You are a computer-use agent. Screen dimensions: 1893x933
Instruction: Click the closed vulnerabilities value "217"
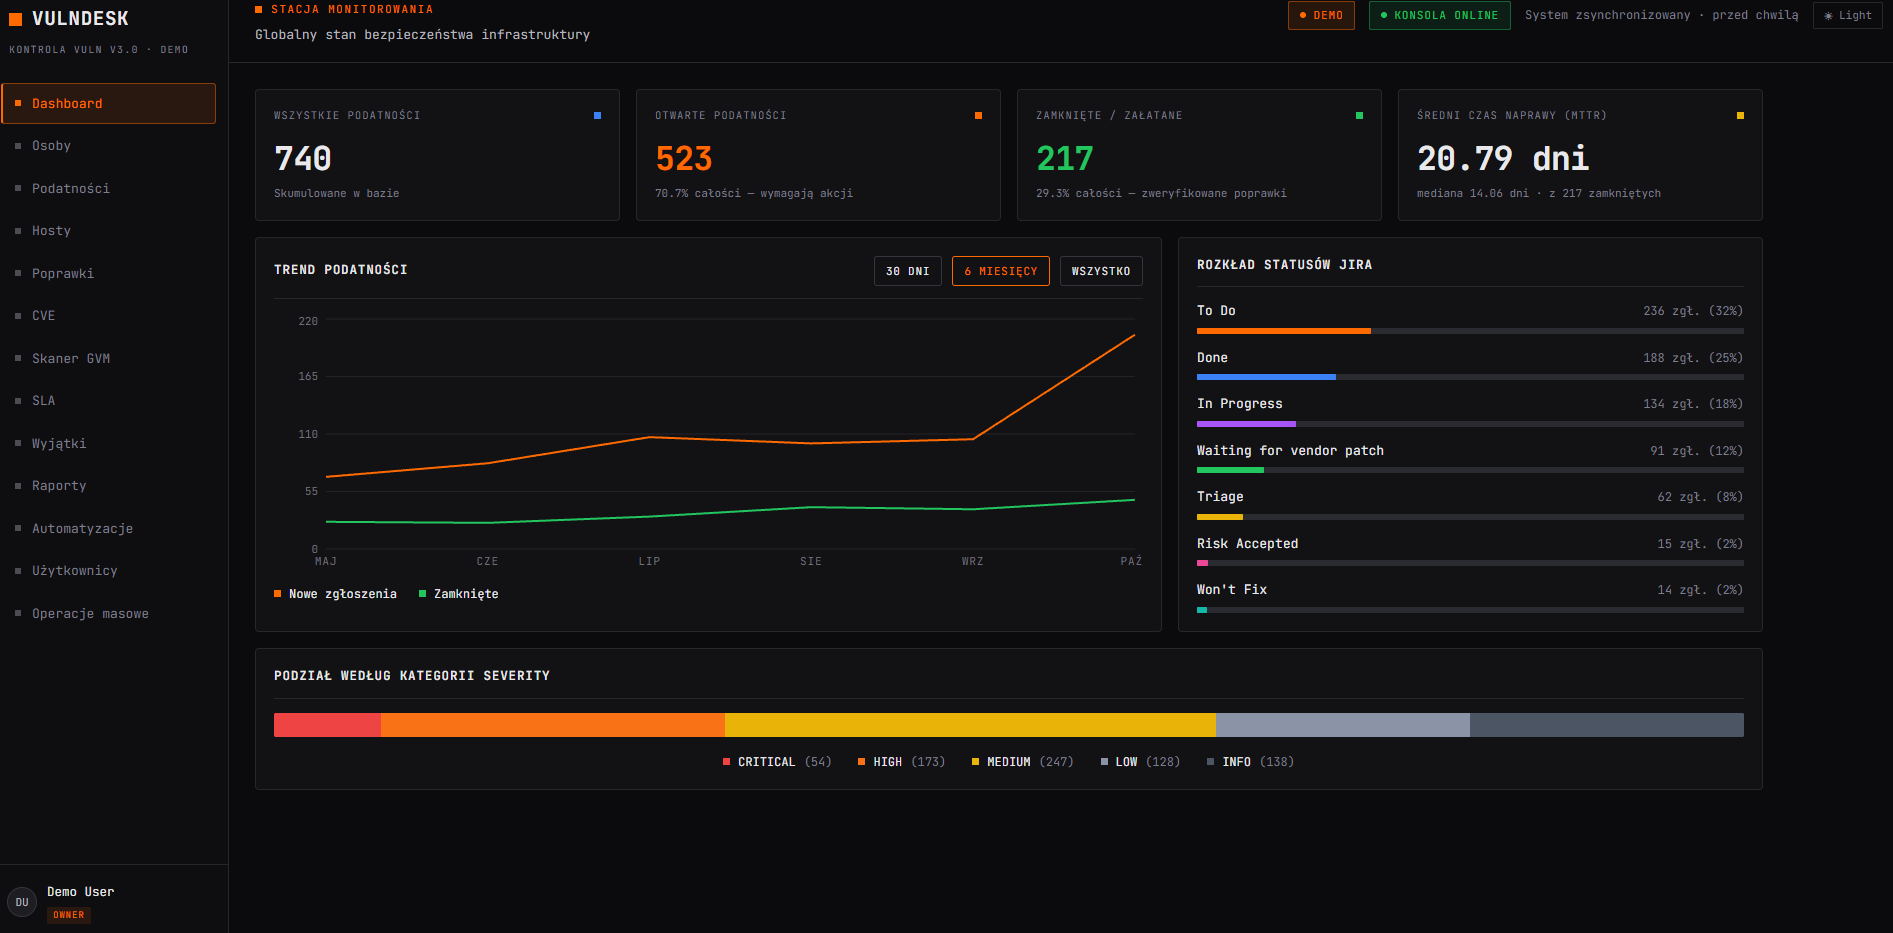[1065, 159]
